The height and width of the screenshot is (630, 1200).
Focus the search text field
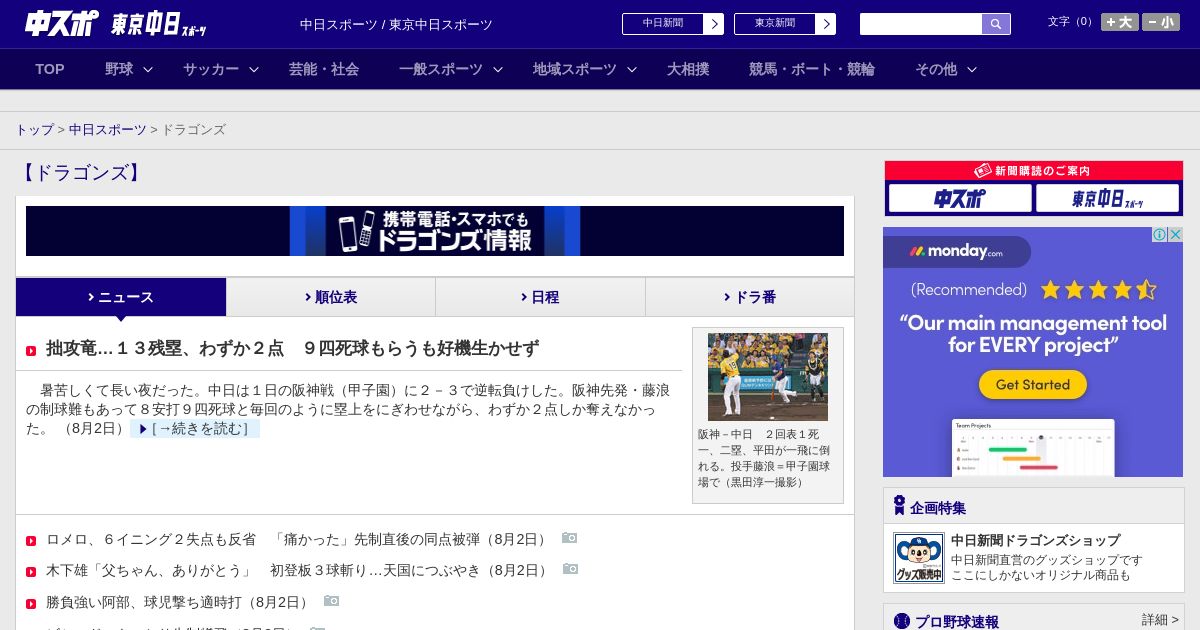tap(921, 24)
